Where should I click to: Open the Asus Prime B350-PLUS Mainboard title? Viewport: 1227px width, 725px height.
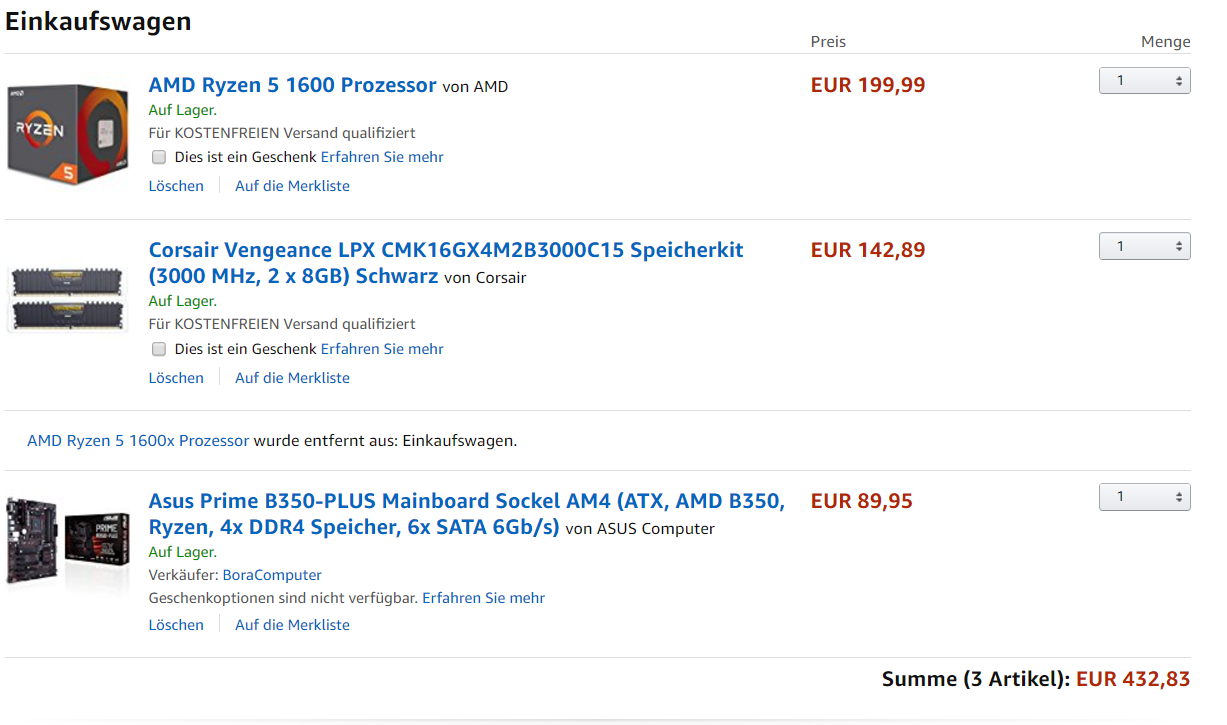click(x=466, y=501)
